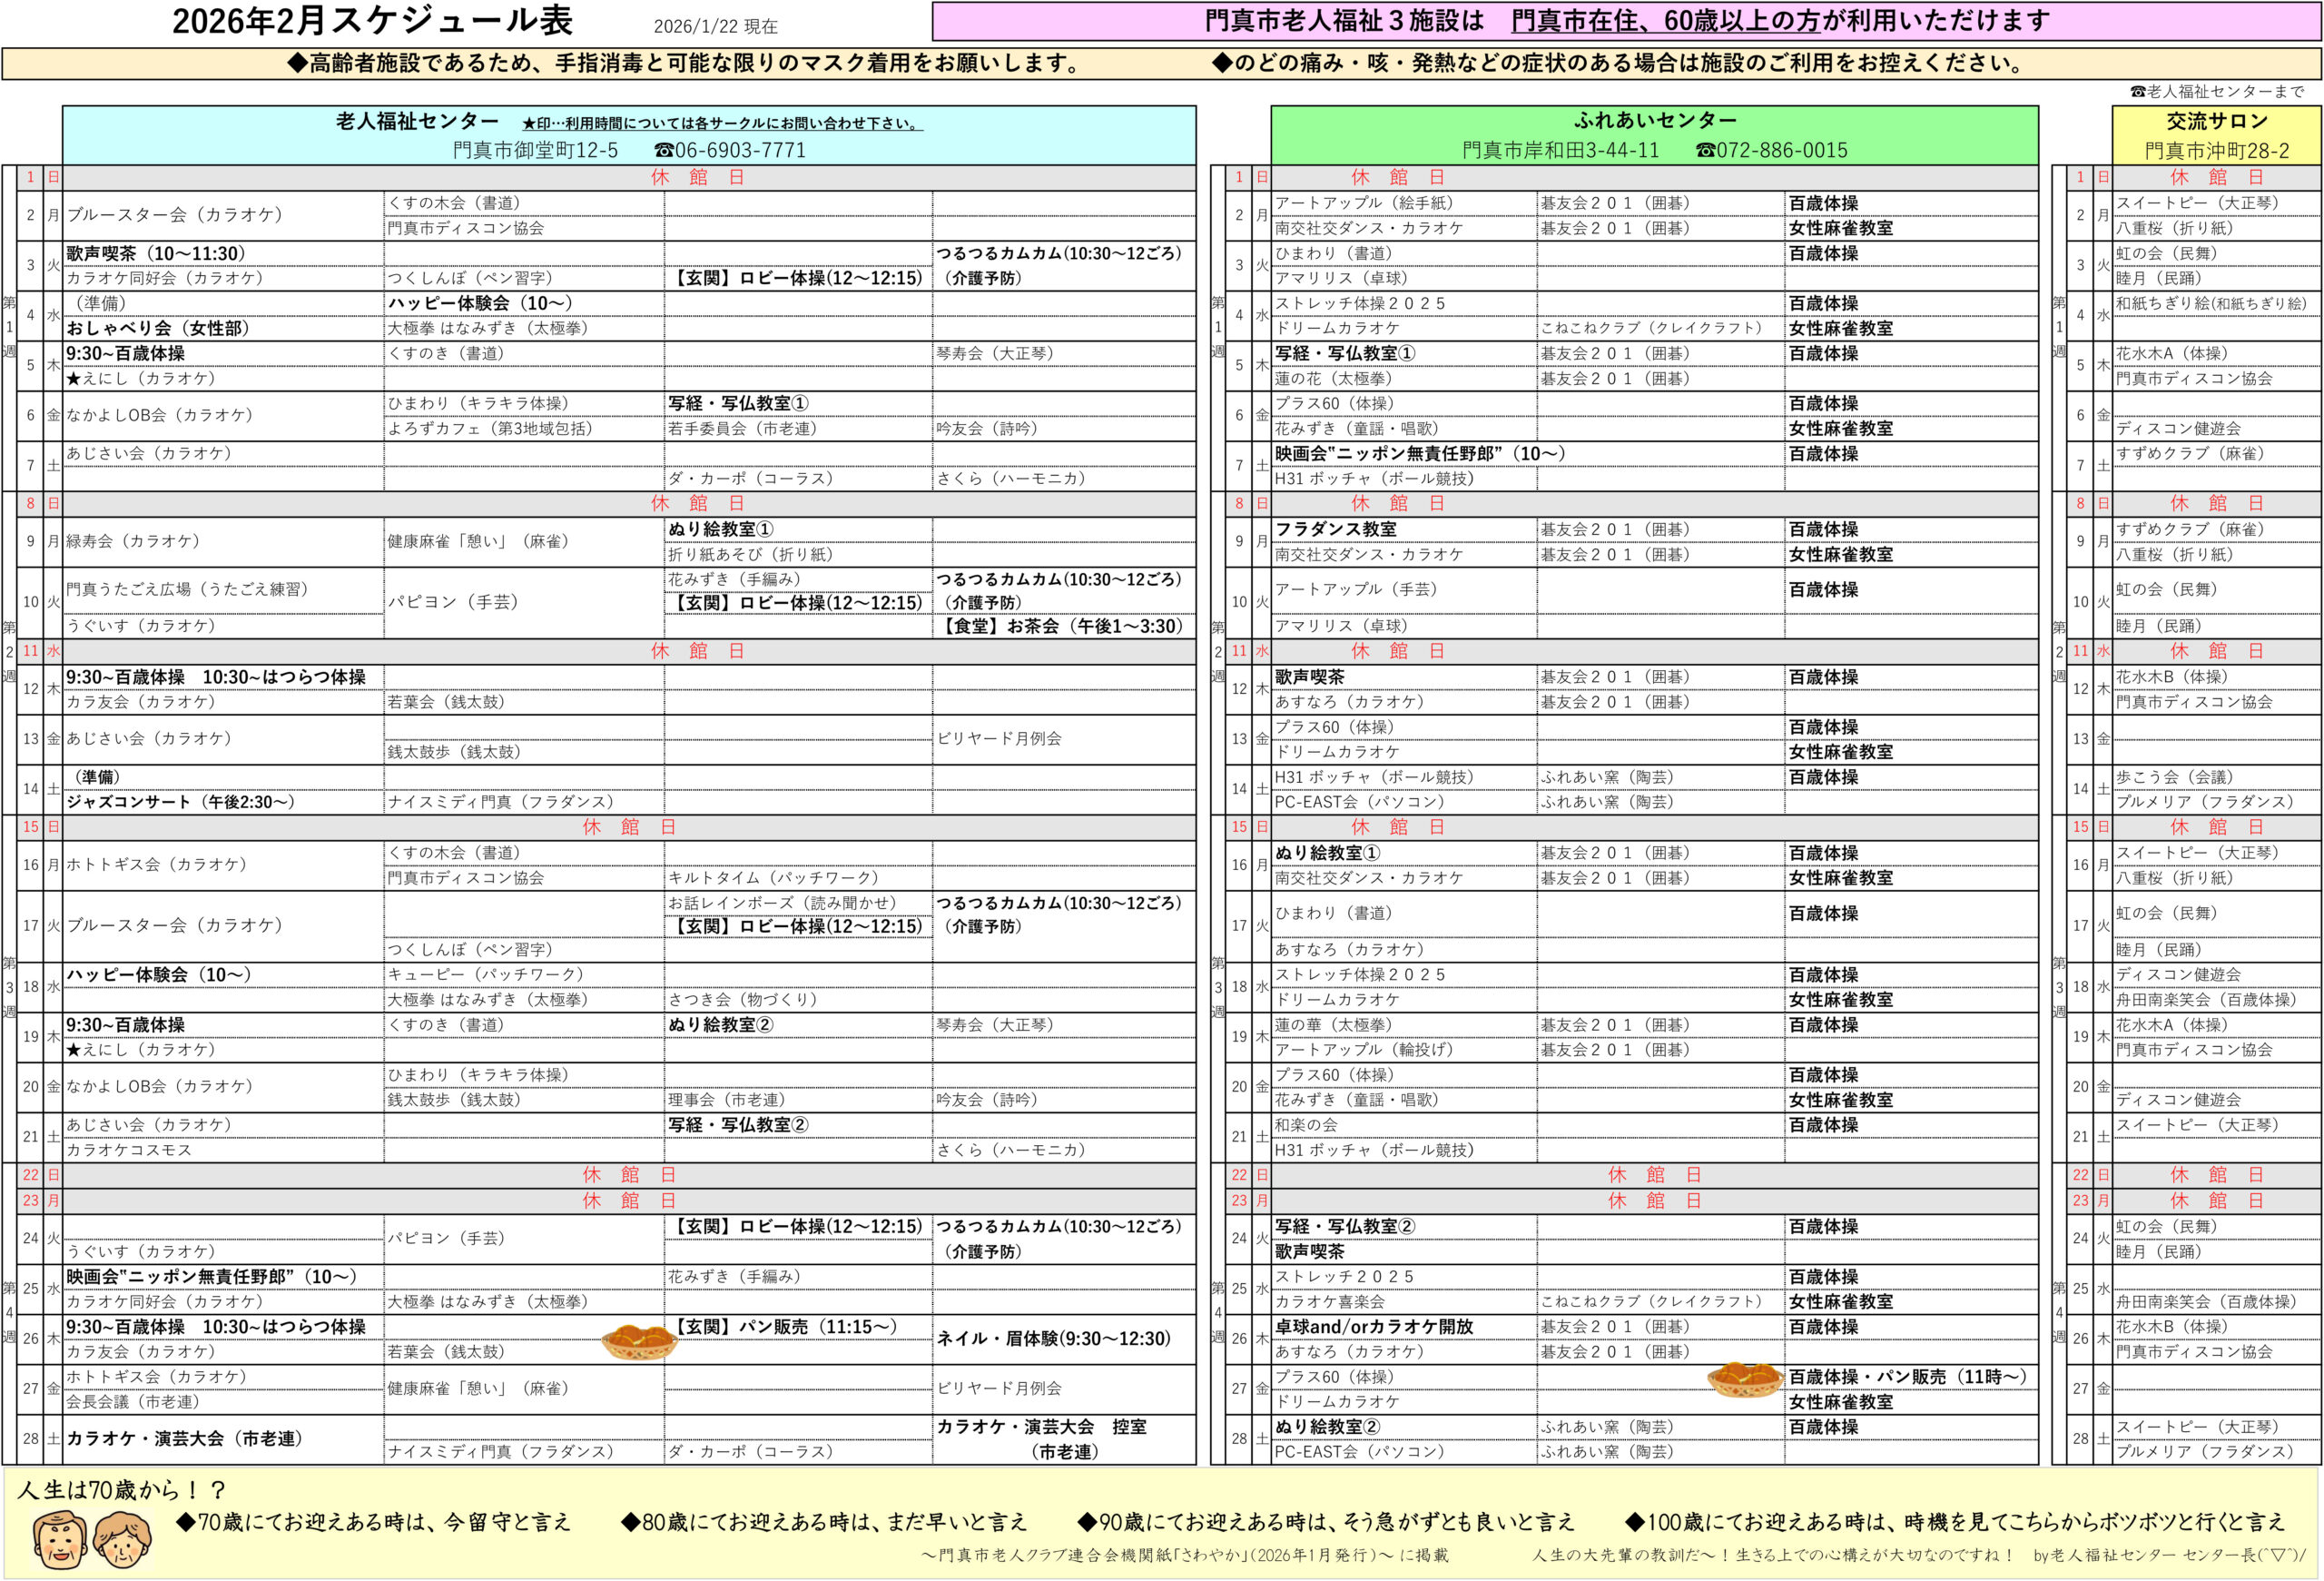Click the phone icon before 072-886-0015
The height and width of the screenshot is (1581, 2324).
point(1707,151)
